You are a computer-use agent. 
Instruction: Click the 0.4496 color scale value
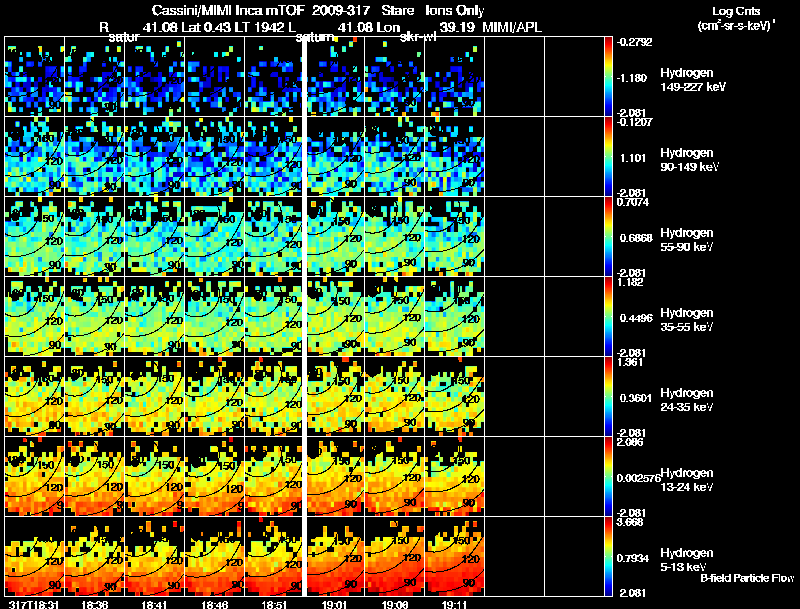click(636, 318)
